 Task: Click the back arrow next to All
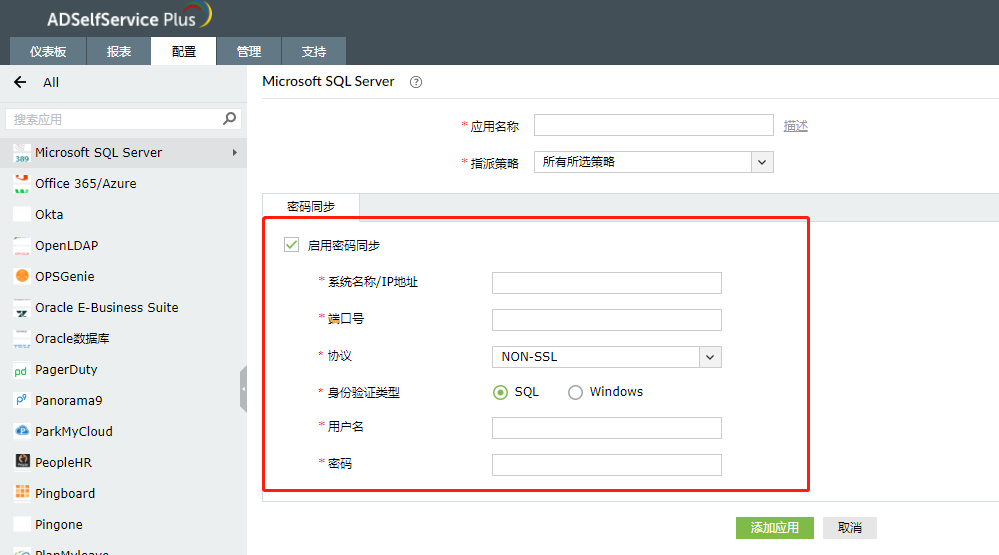(20, 82)
